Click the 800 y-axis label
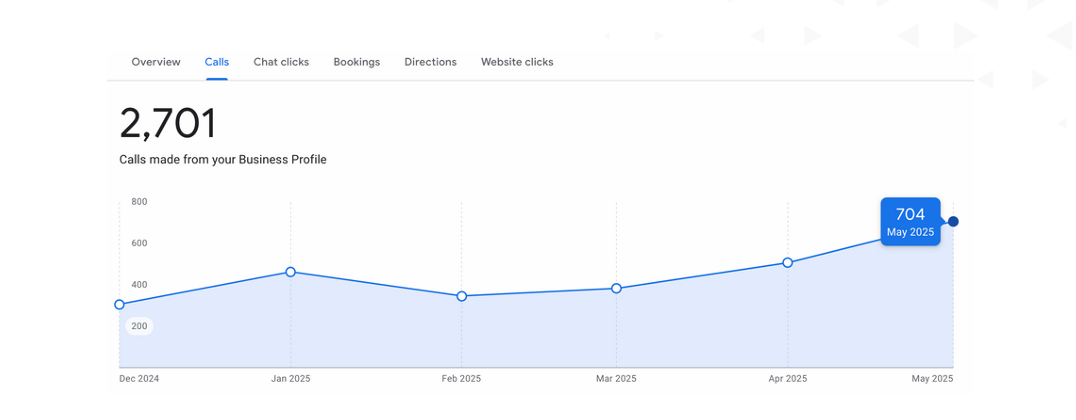 139,202
